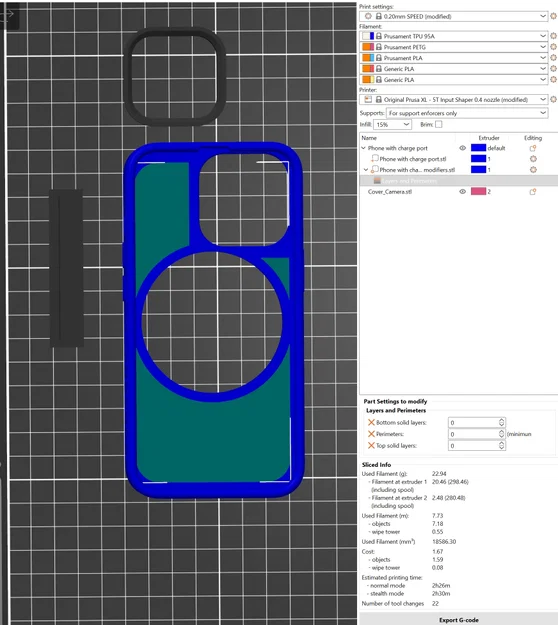Click lock icon on Prusament TPU 95A preset

tap(379, 36)
